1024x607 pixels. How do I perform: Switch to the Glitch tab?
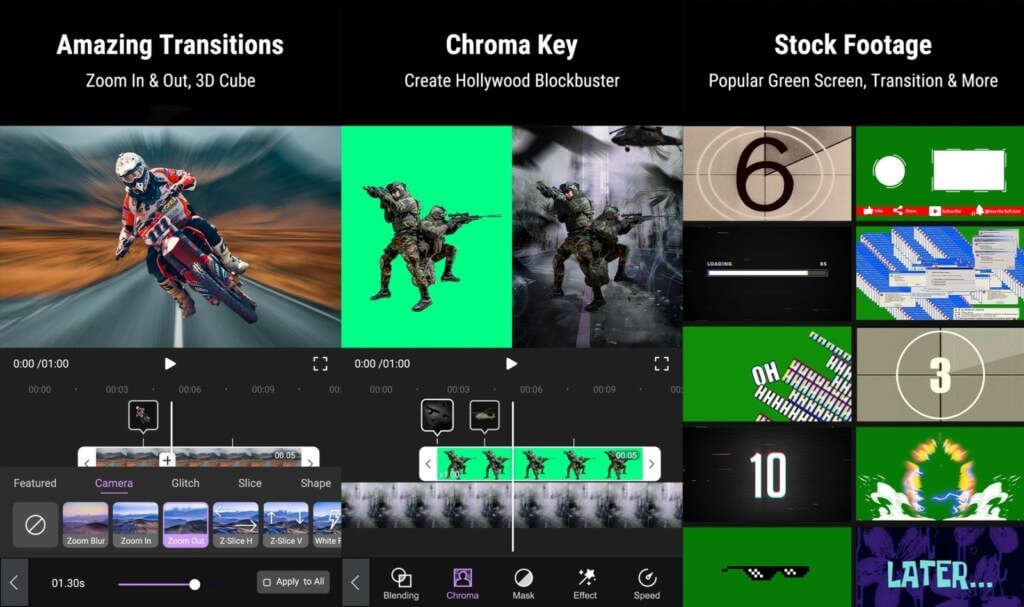click(x=184, y=483)
